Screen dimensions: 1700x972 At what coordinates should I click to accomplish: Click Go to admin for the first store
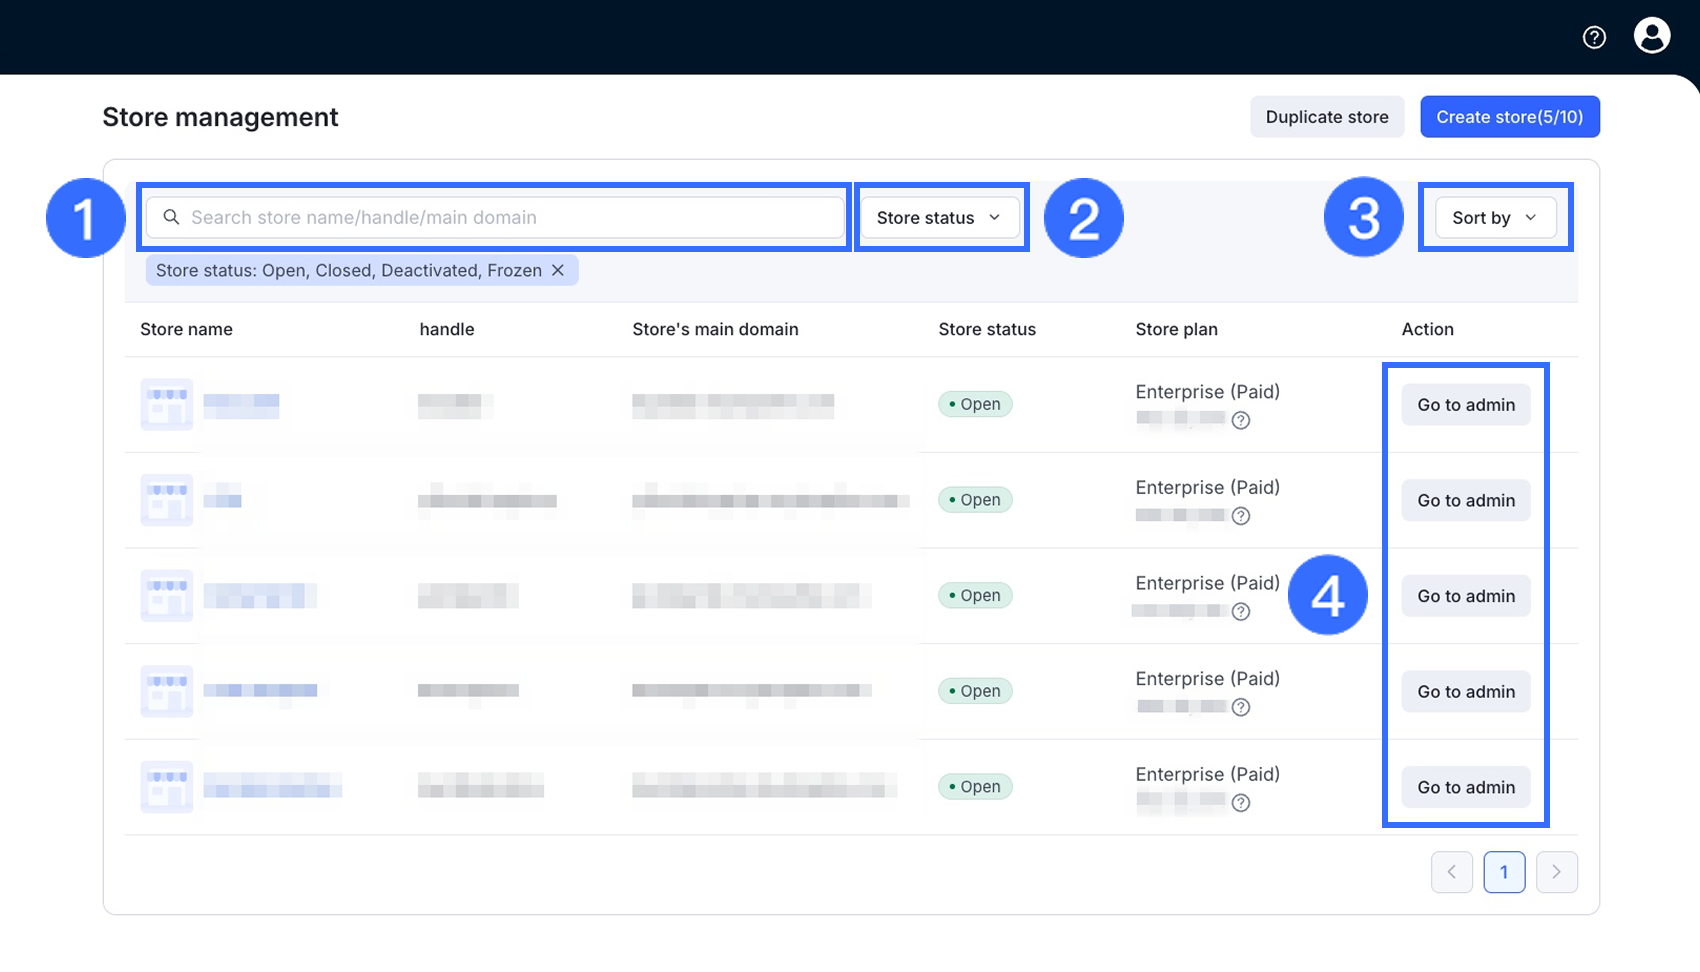coord(1466,405)
